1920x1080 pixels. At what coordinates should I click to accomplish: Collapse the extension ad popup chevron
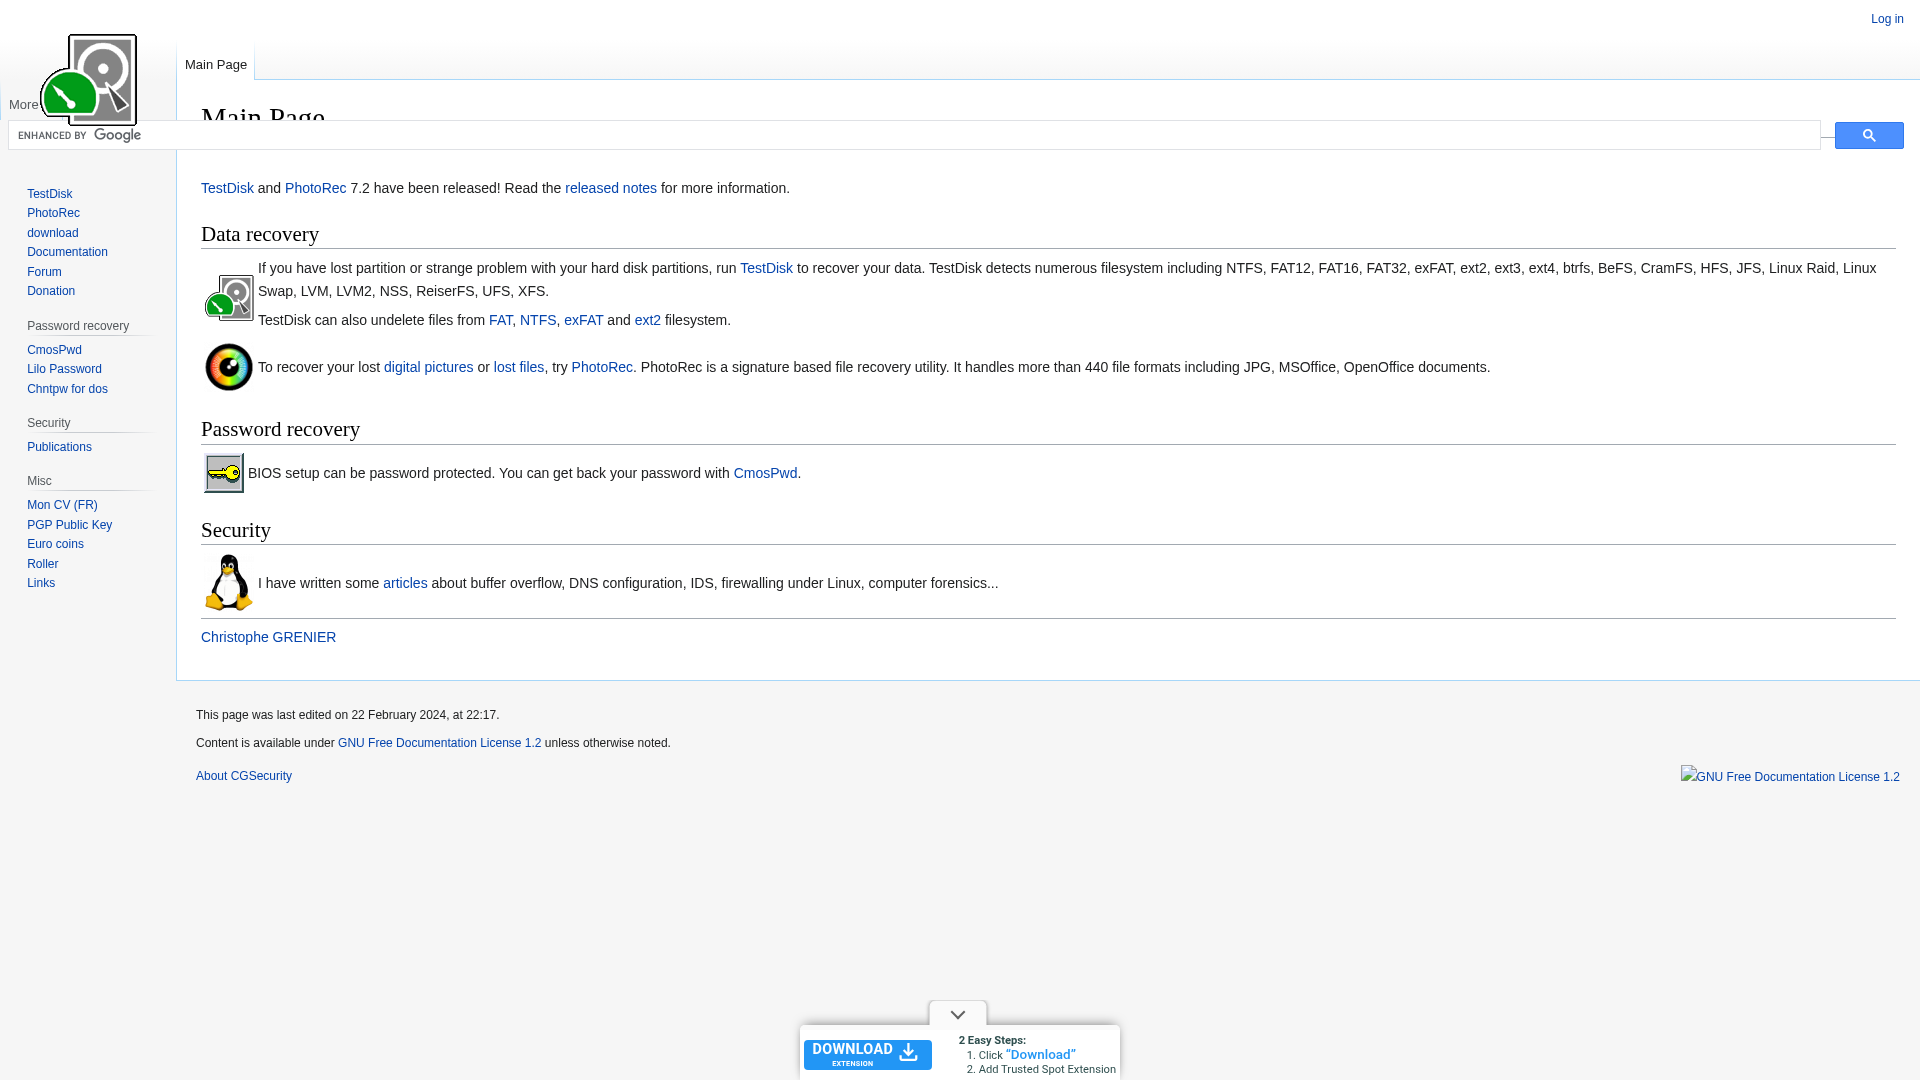pos(956,1014)
